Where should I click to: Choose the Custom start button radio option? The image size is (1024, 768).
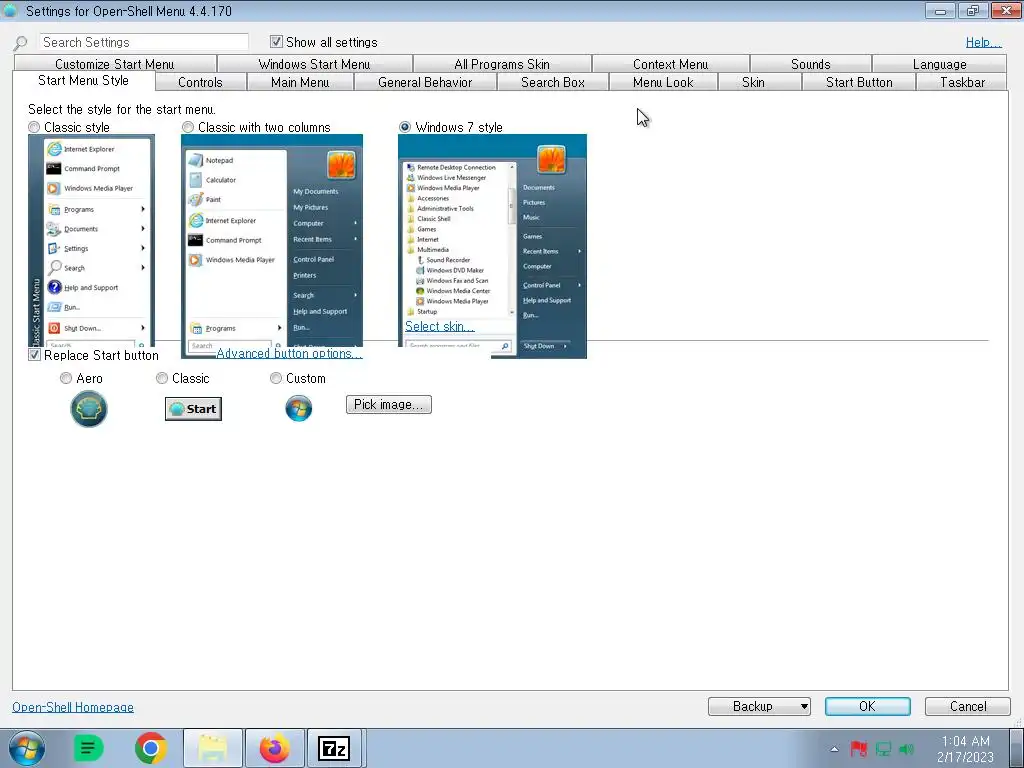pyautogui.click(x=276, y=378)
